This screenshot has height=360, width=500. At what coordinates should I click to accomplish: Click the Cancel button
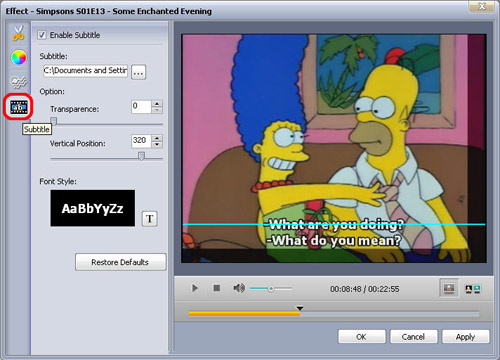(413, 337)
